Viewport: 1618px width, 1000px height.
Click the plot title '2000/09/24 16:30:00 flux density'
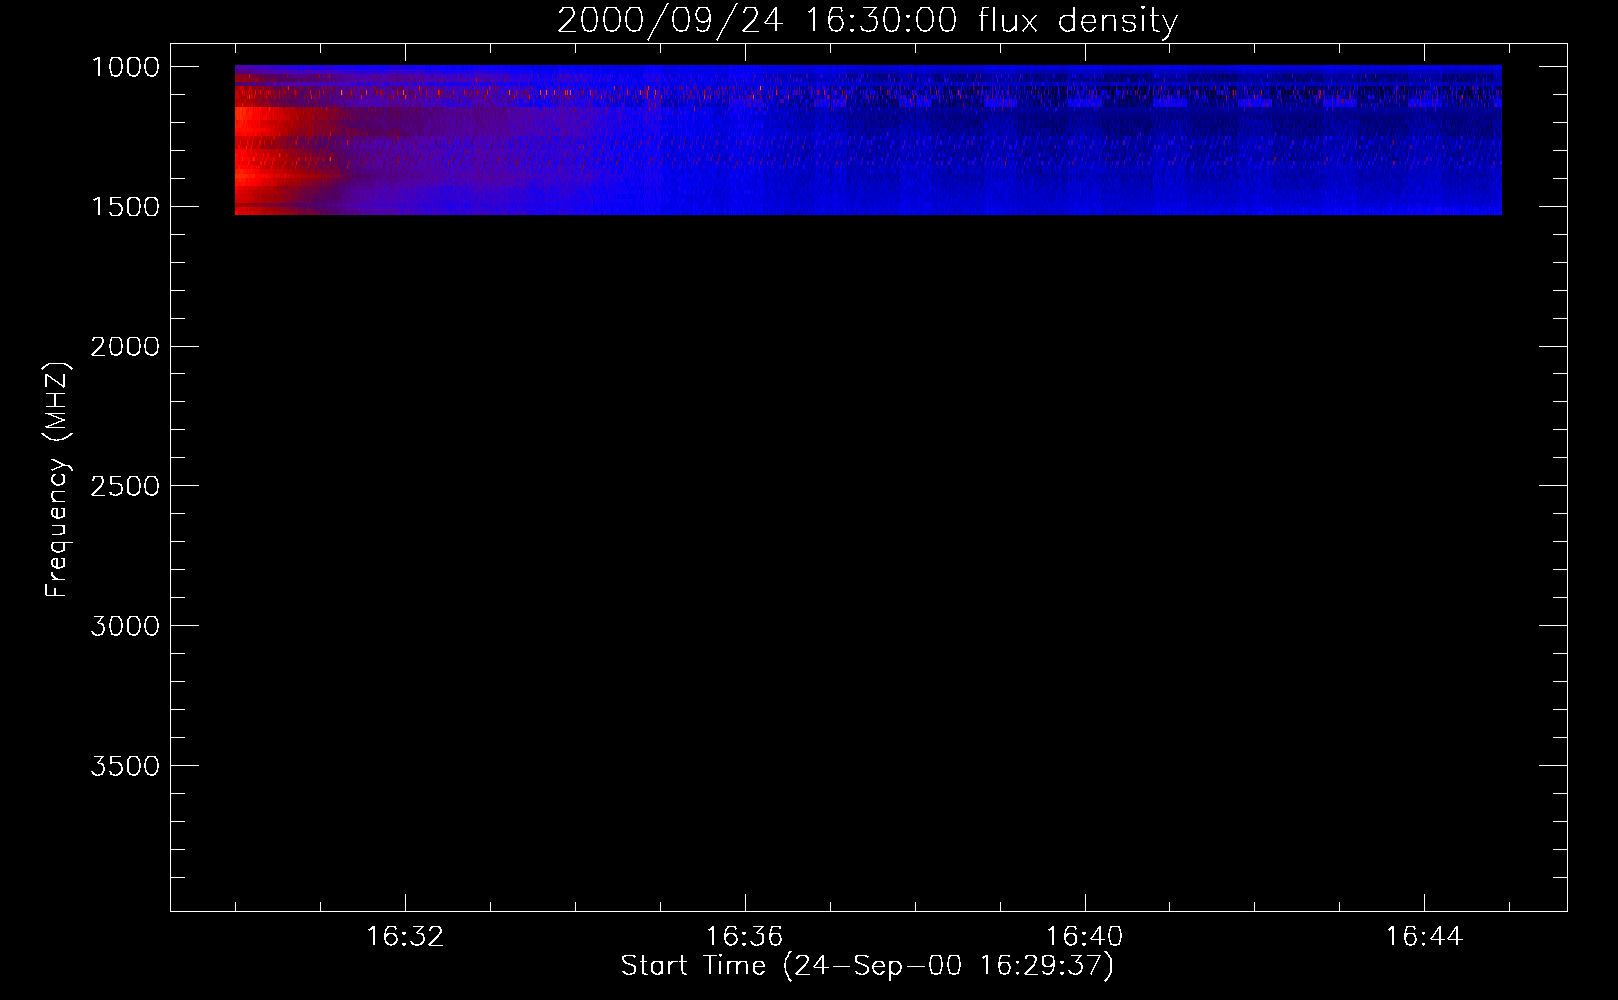pyautogui.click(x=867, y=20)
